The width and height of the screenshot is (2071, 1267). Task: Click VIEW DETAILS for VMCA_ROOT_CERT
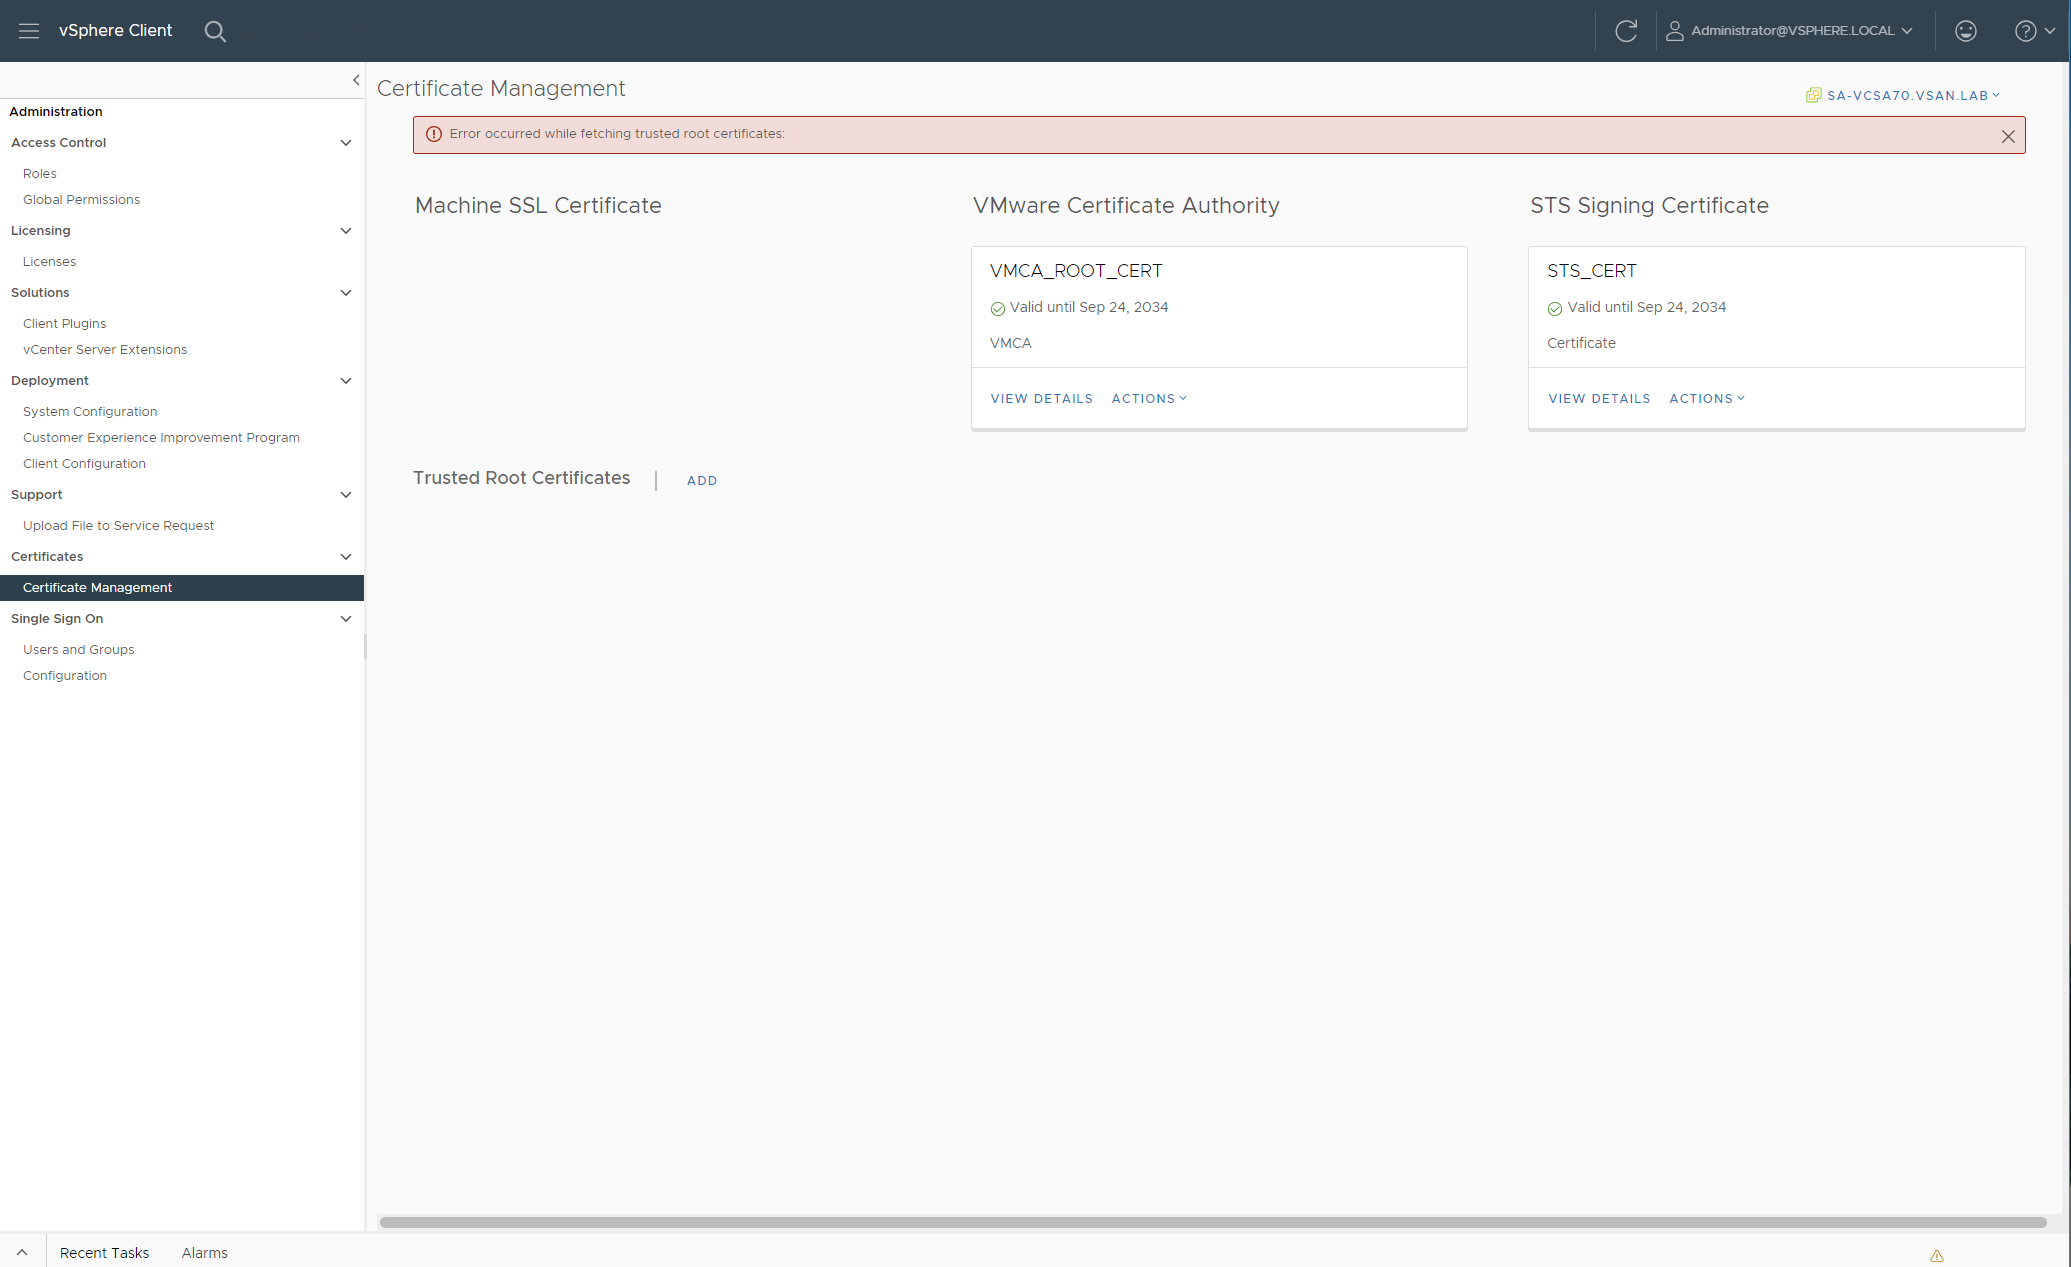point(1041,399)
